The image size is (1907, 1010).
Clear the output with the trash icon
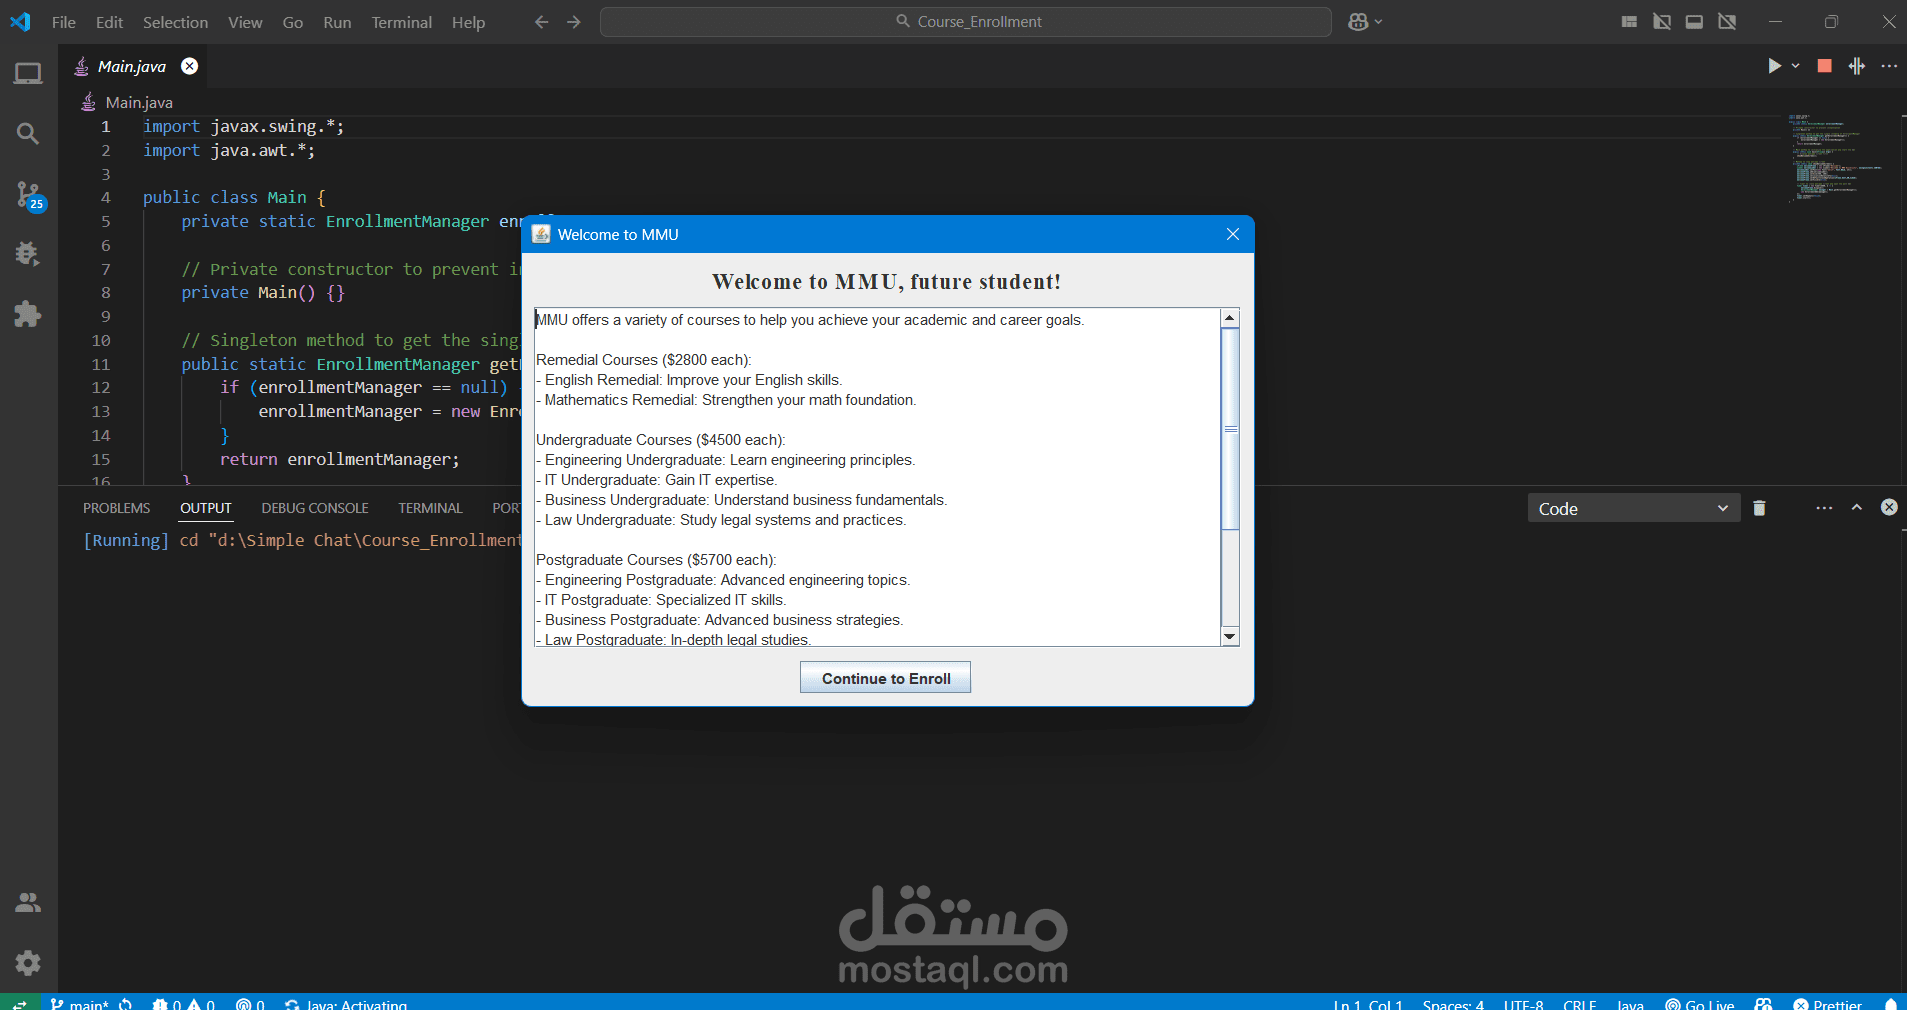1759,508
